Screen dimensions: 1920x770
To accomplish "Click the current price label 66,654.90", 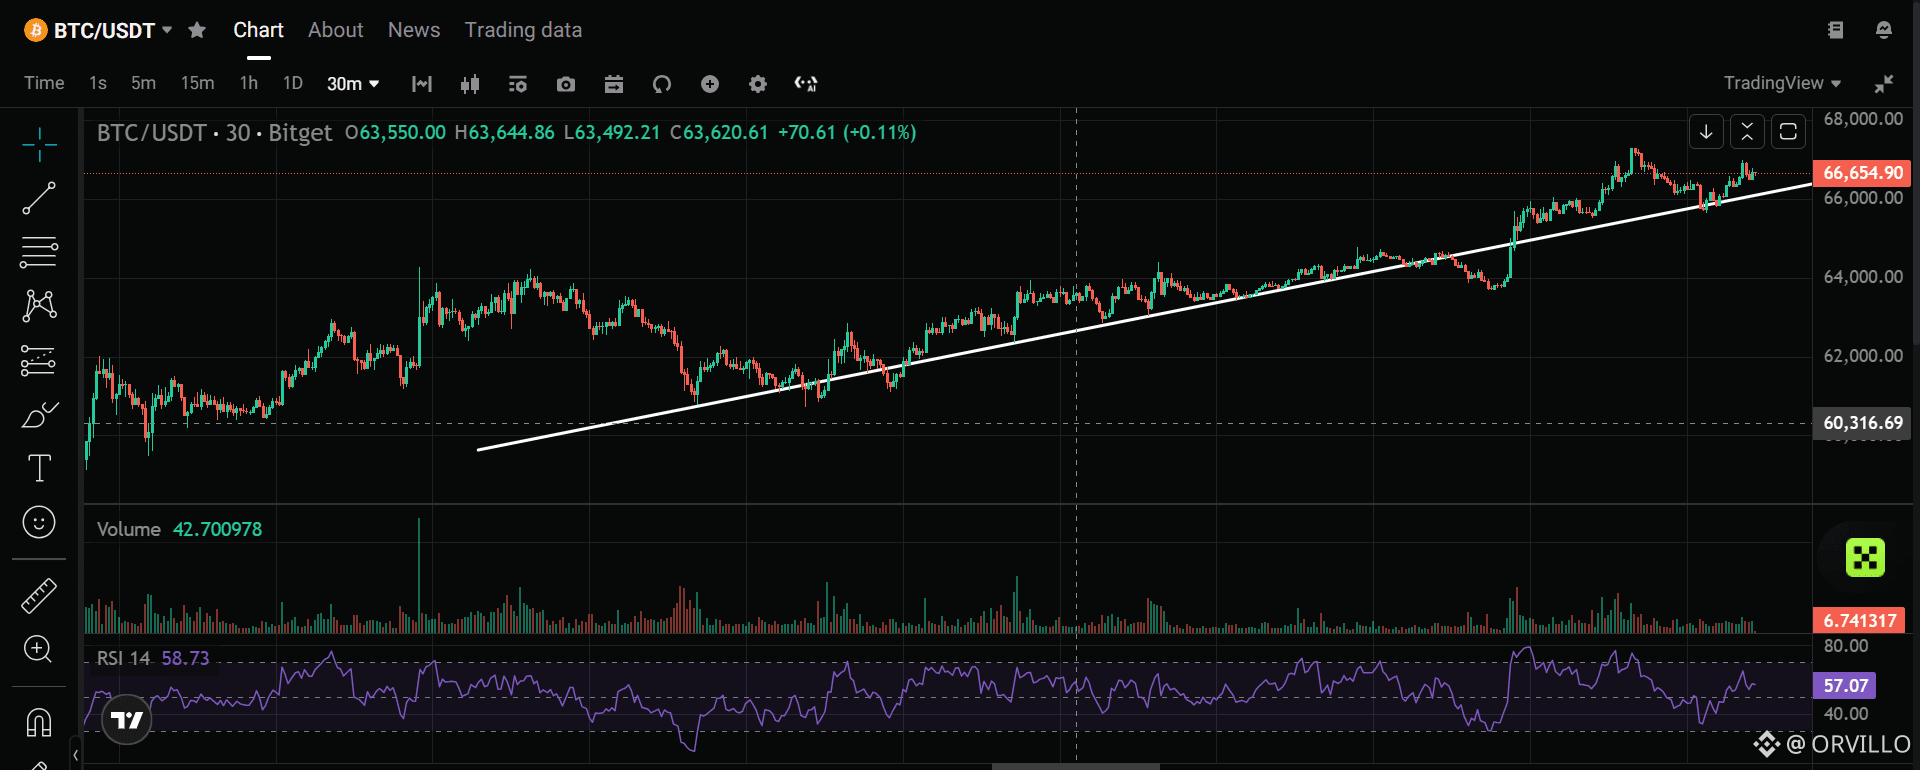I will pos(1862,173).
